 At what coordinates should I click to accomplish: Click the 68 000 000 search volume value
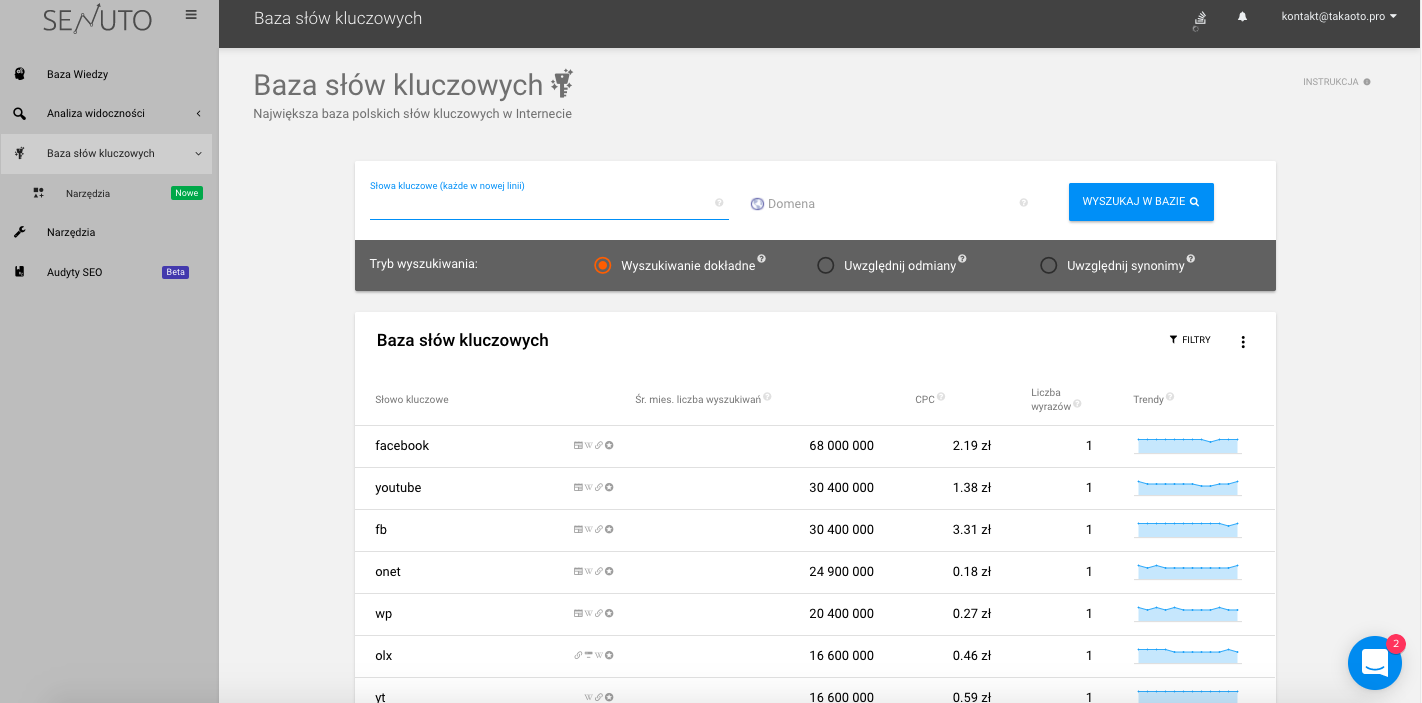pos(841,446)
